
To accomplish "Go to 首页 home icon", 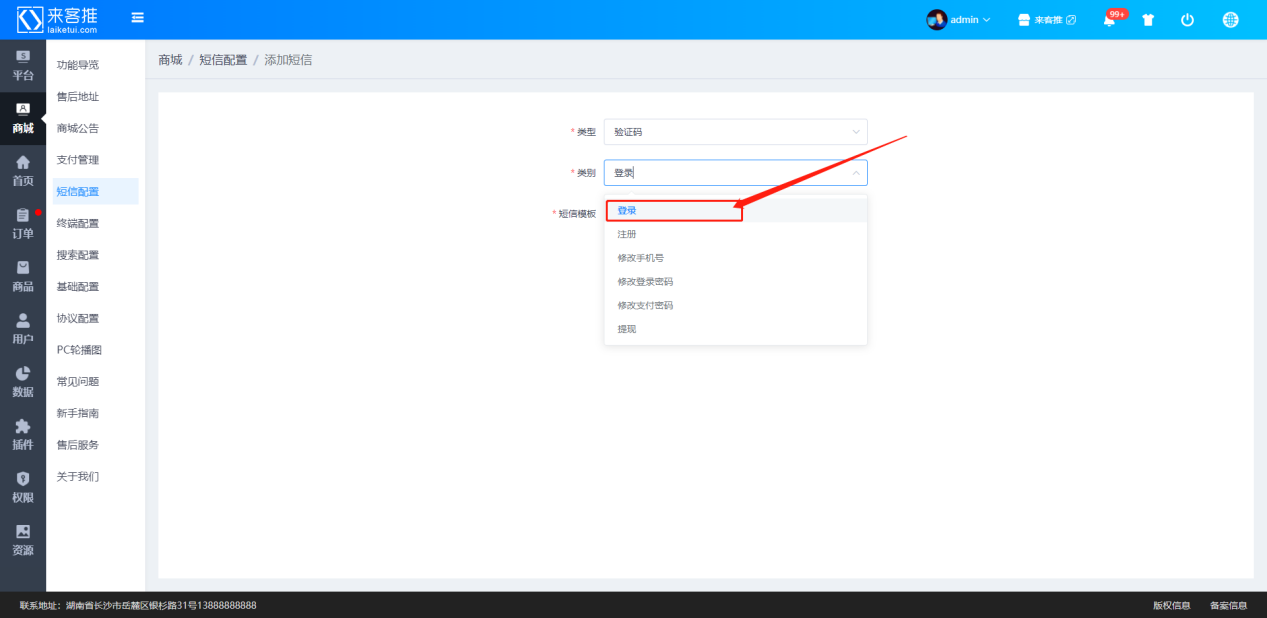I will tap(23, 171).
